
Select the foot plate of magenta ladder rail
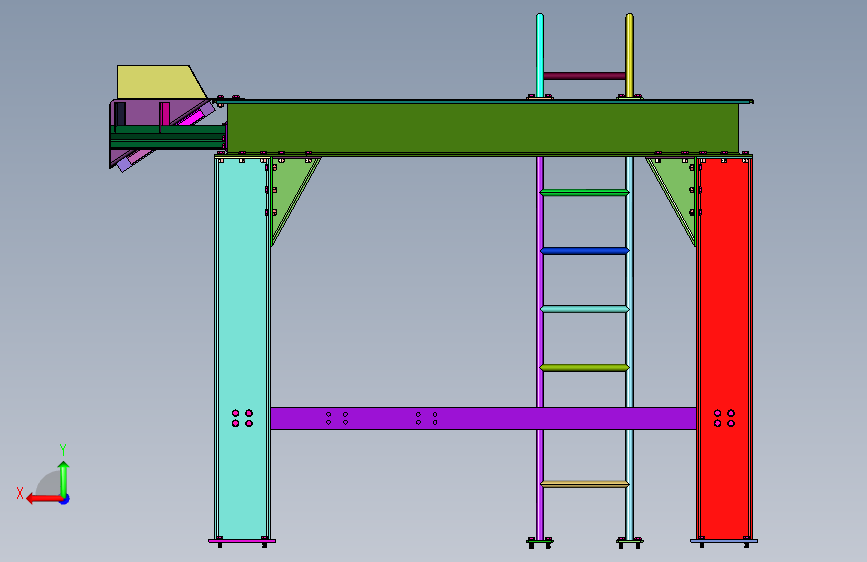(540, 542)
